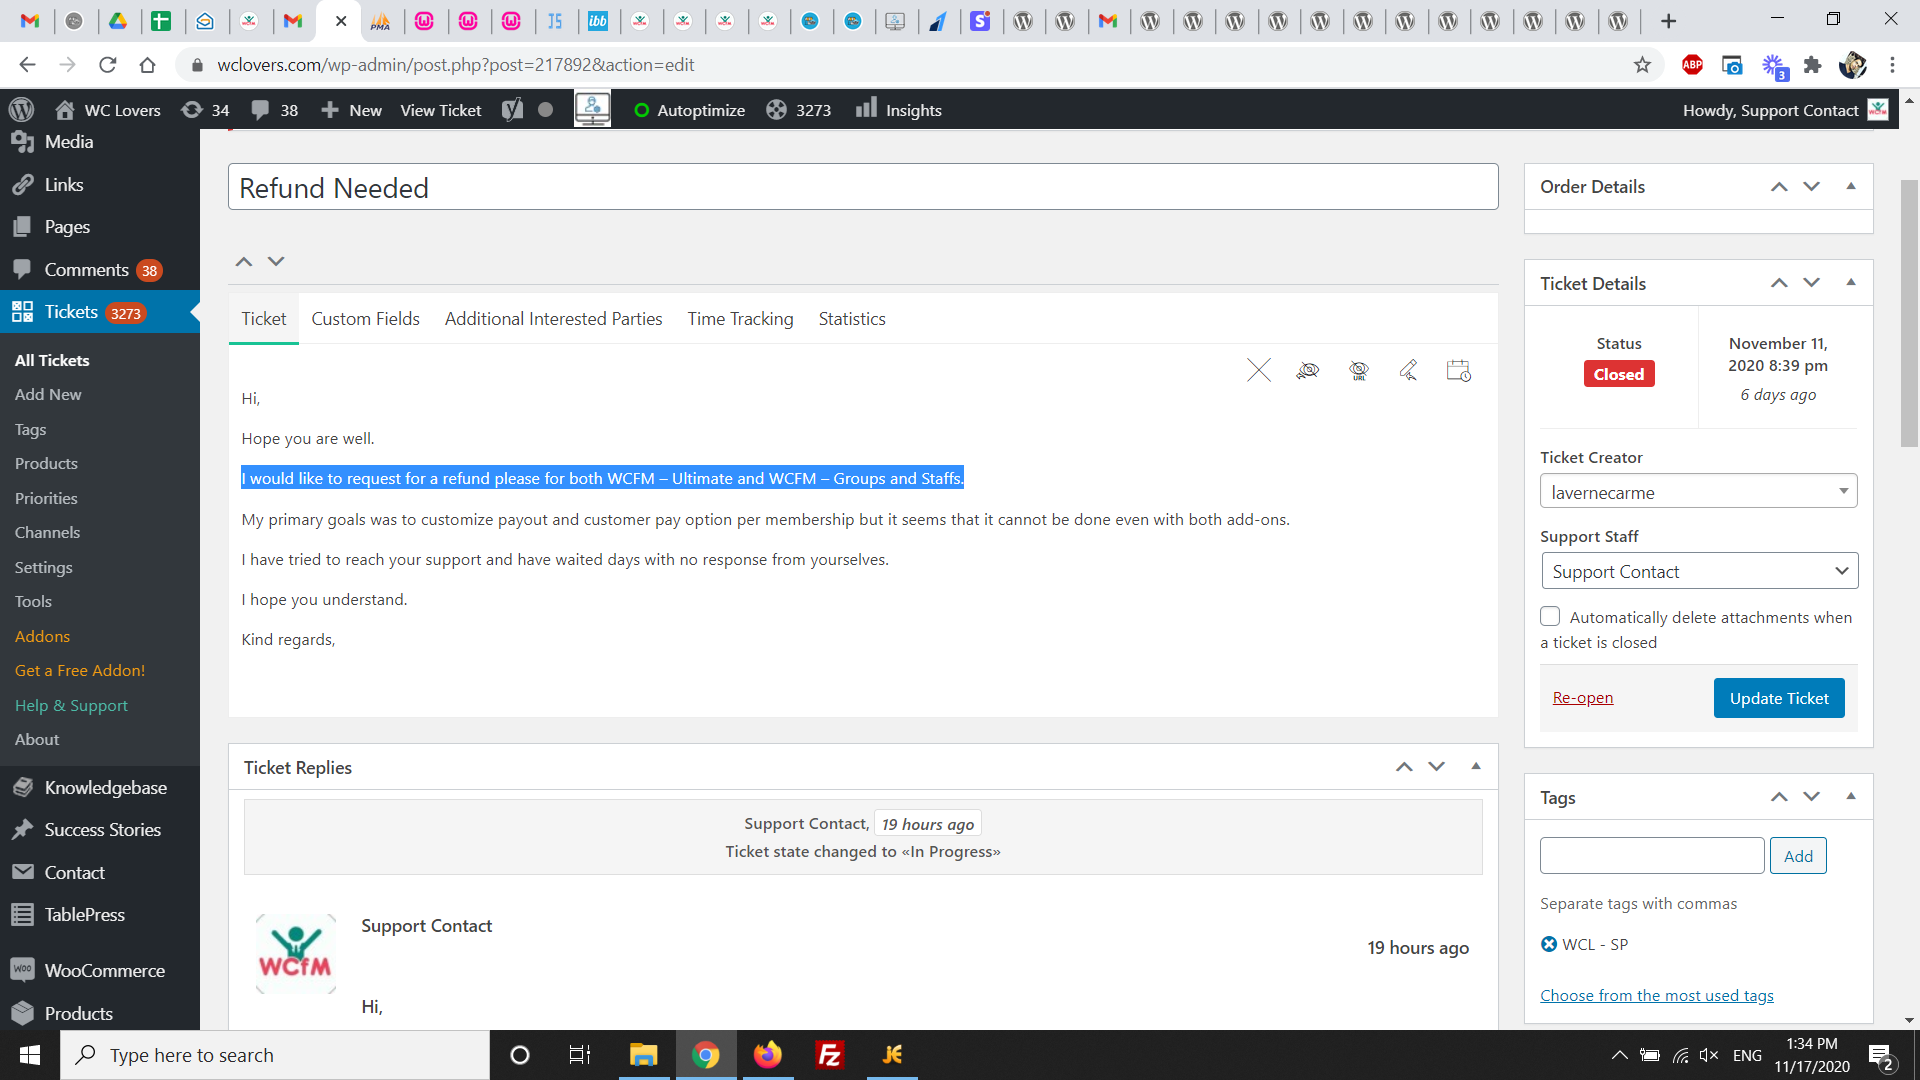Screen dimensions: 1920x1080
Task: Open the Priorities submenu item
Action: [46, 498]
